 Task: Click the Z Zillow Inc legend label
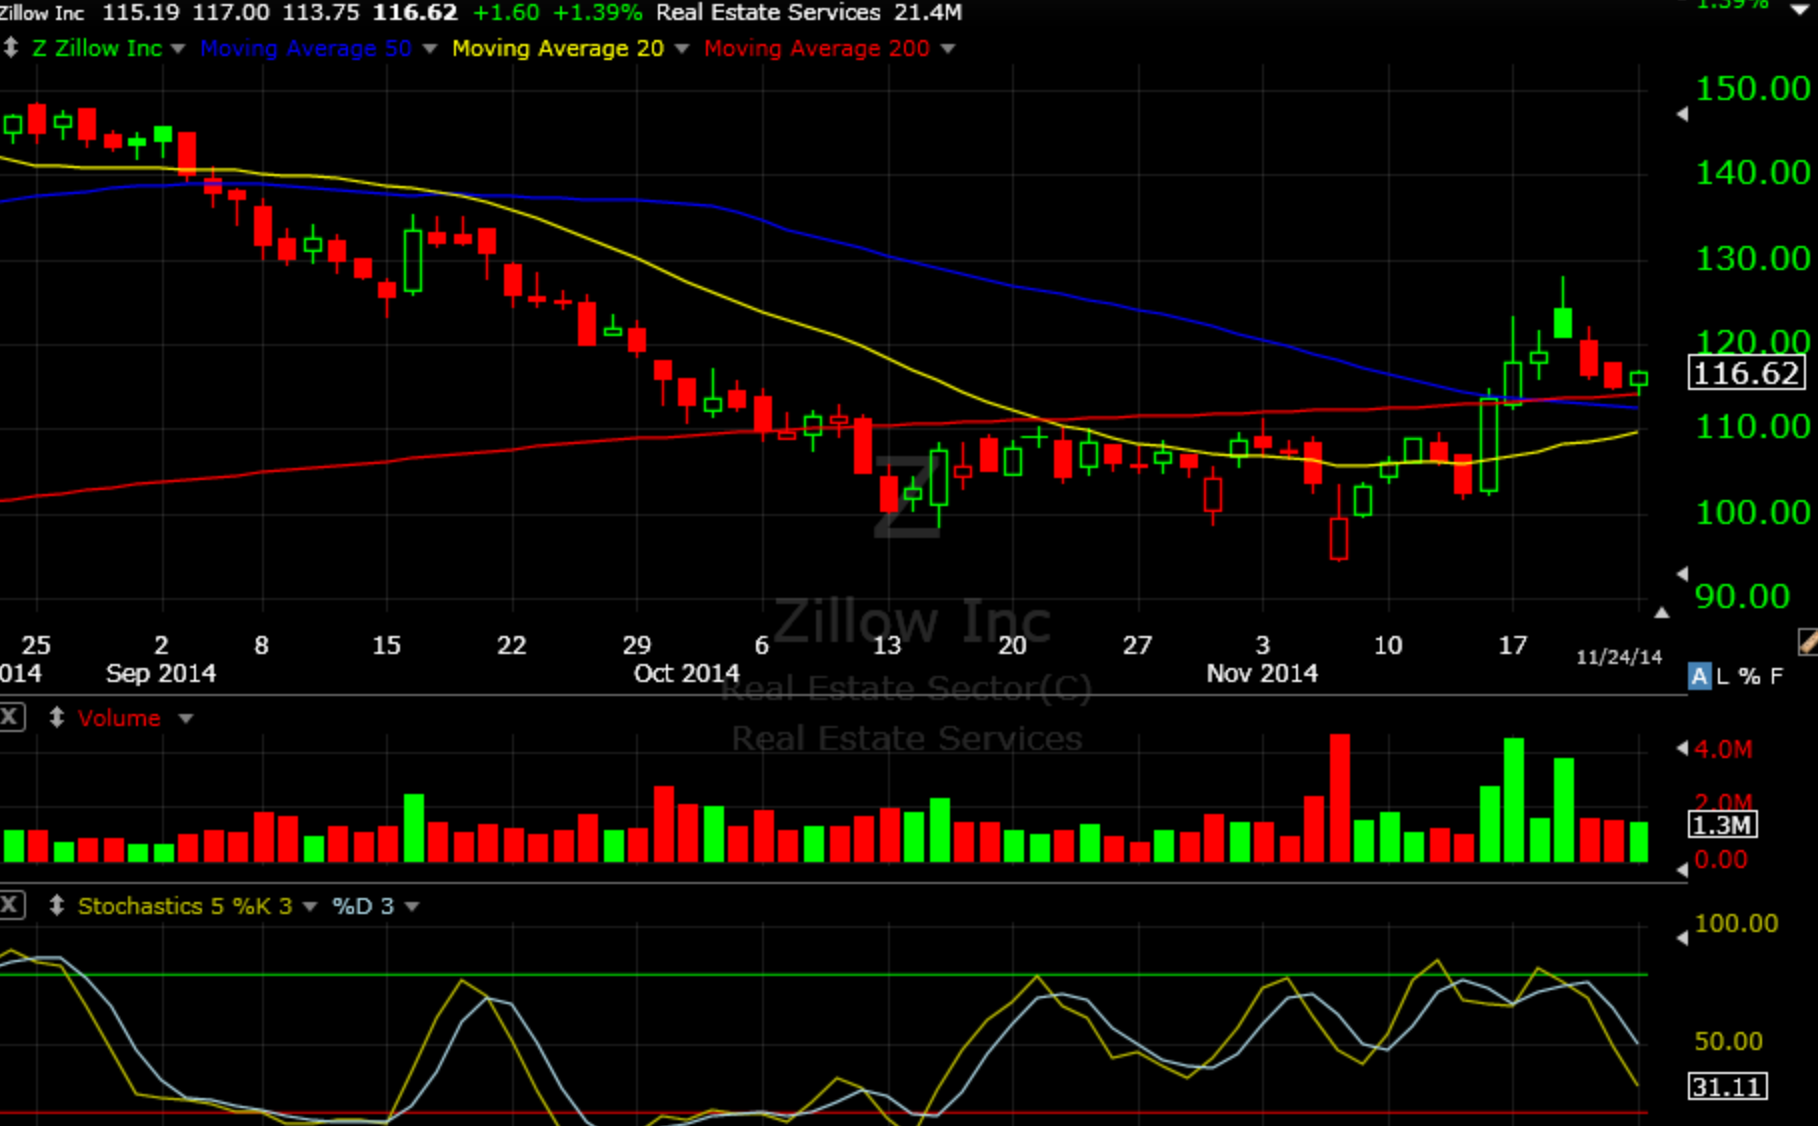(97, 48)
